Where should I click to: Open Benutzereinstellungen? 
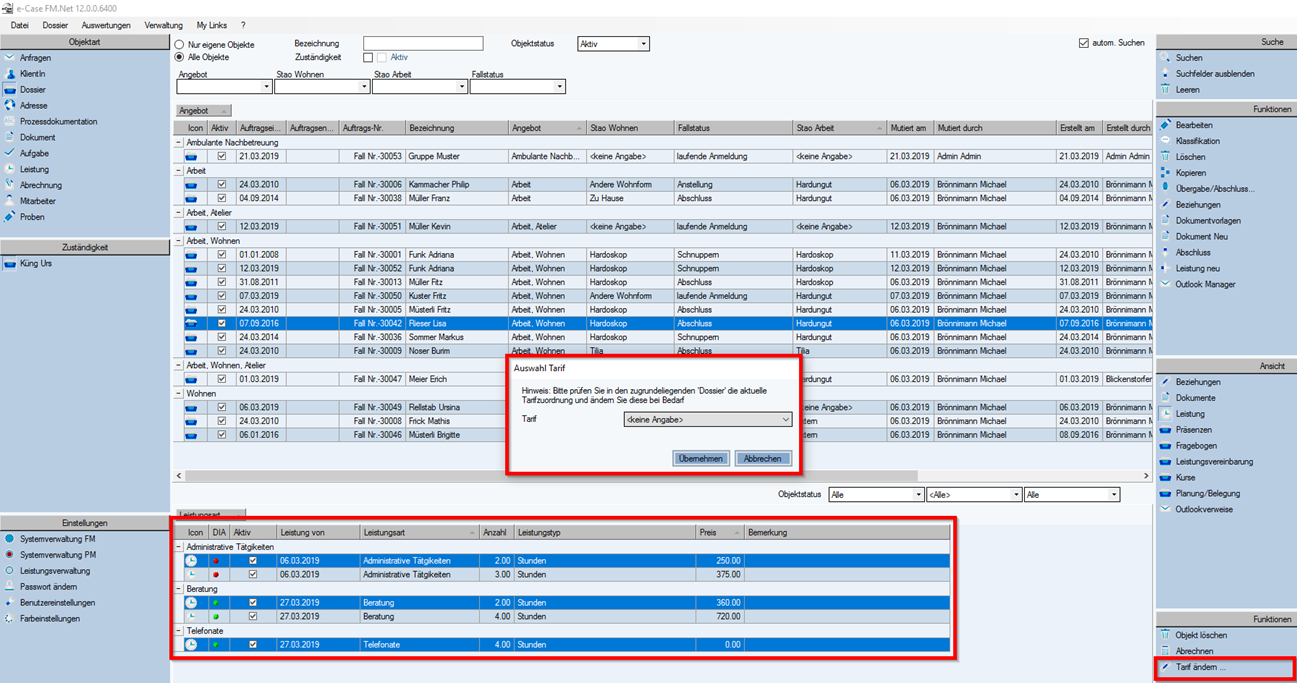tap(57, 603)
